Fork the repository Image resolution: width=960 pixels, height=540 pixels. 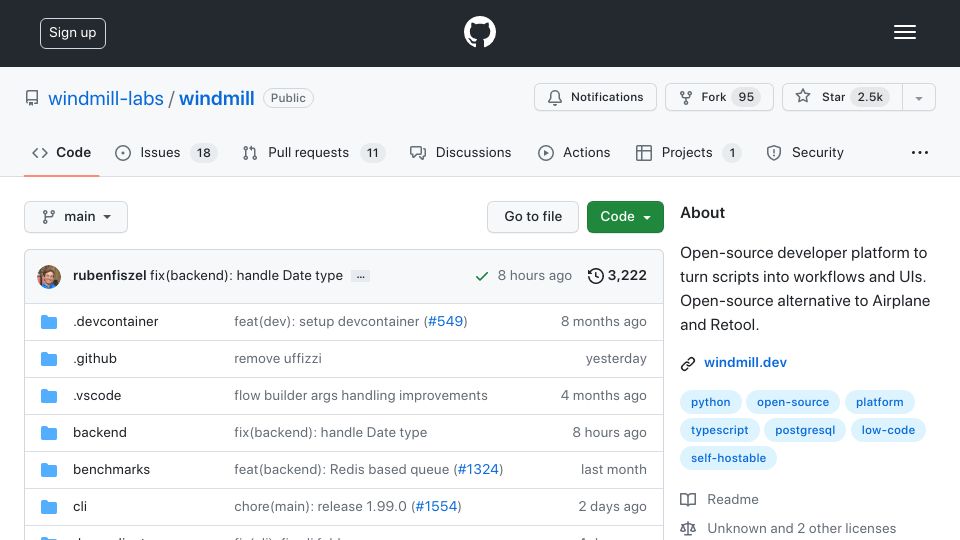click(719, 97)
